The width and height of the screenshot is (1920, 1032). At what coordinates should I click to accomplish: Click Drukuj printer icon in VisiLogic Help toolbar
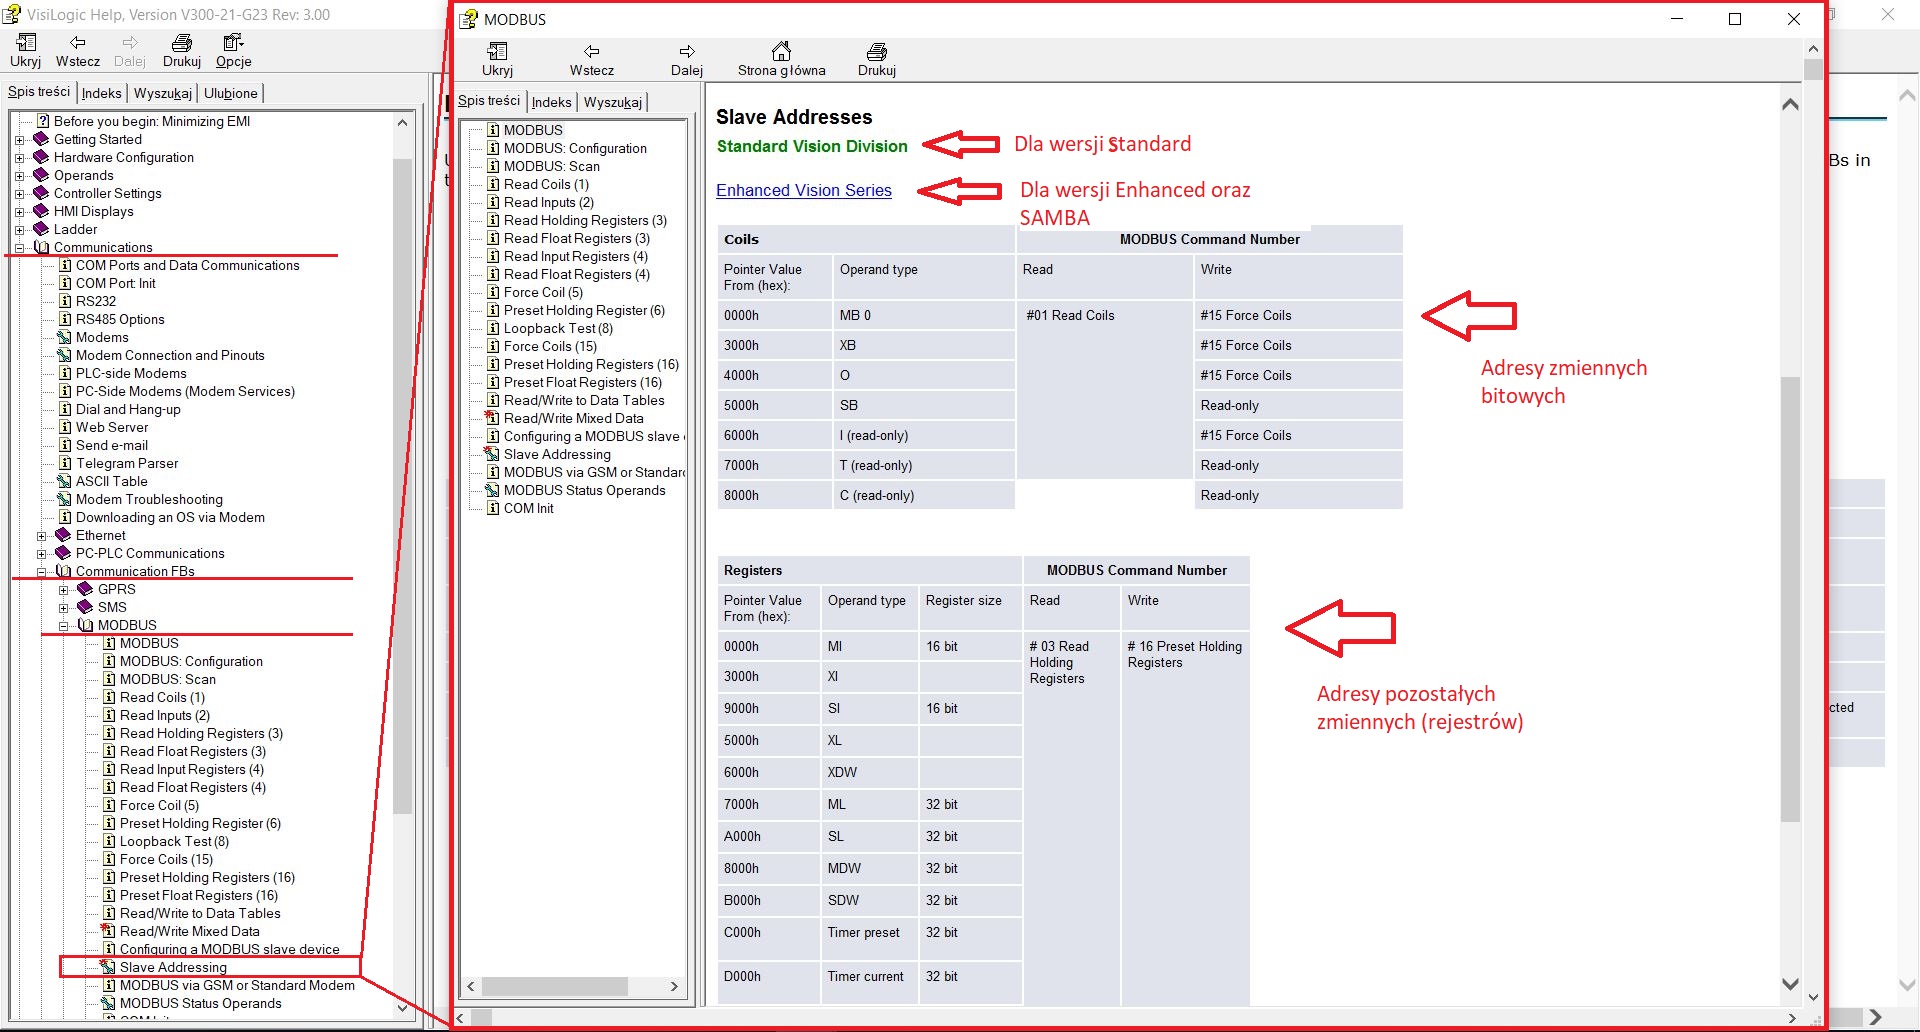[182, 43]
